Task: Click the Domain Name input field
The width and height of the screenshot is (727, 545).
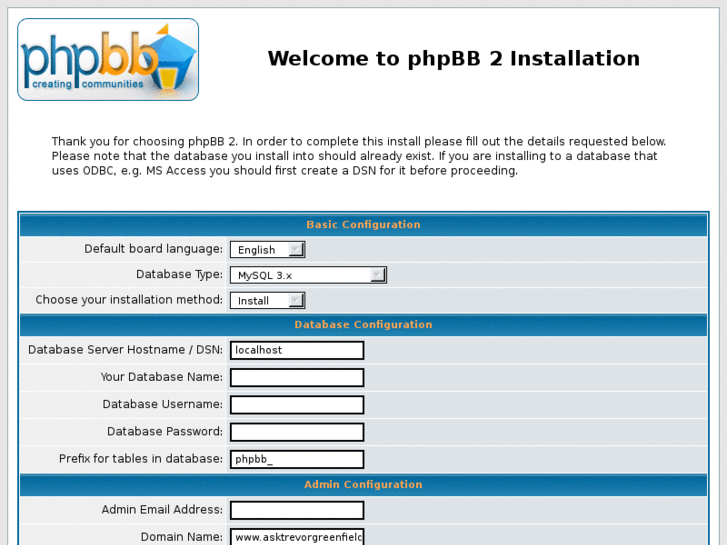Action: (x=297, y=537)
